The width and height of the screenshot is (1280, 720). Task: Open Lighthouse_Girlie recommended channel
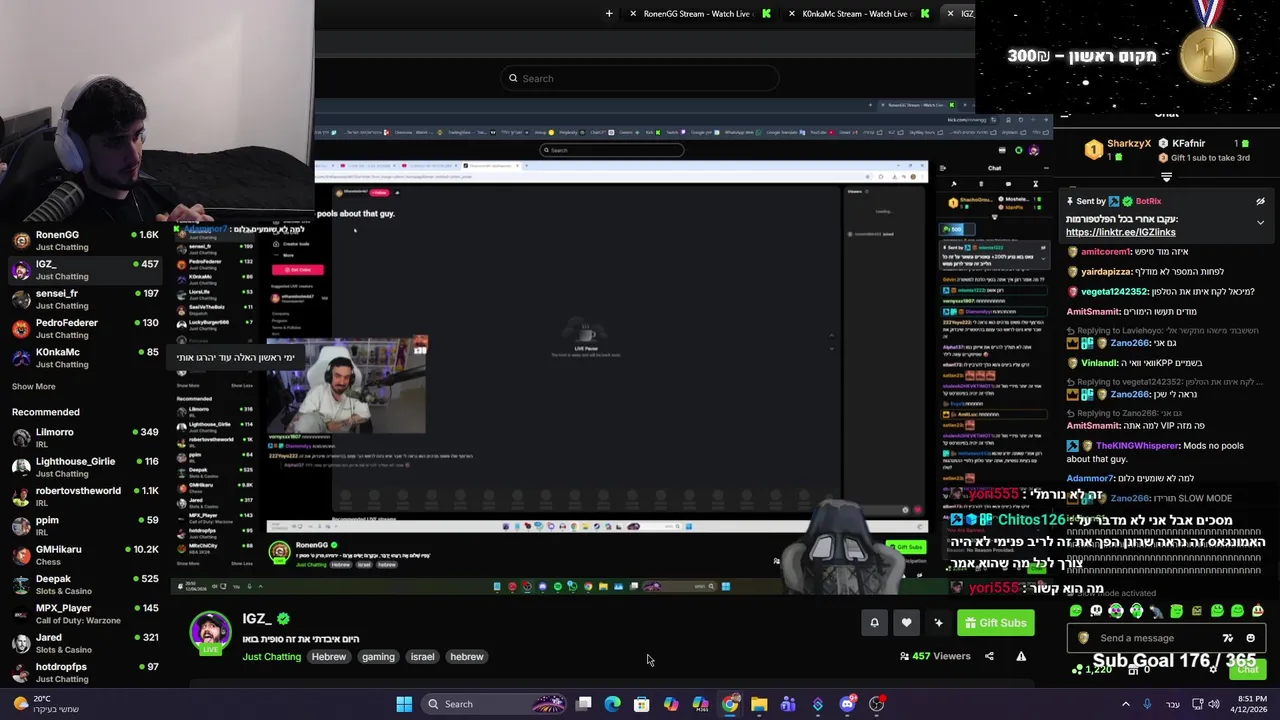point(85,467)
